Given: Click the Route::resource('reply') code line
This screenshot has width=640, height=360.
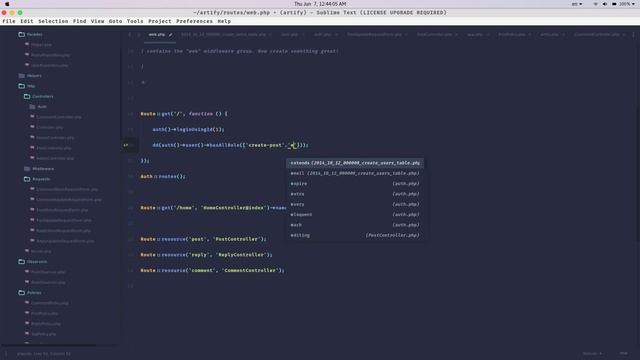Looking at the screenshot, I should [x=207, y=255].
